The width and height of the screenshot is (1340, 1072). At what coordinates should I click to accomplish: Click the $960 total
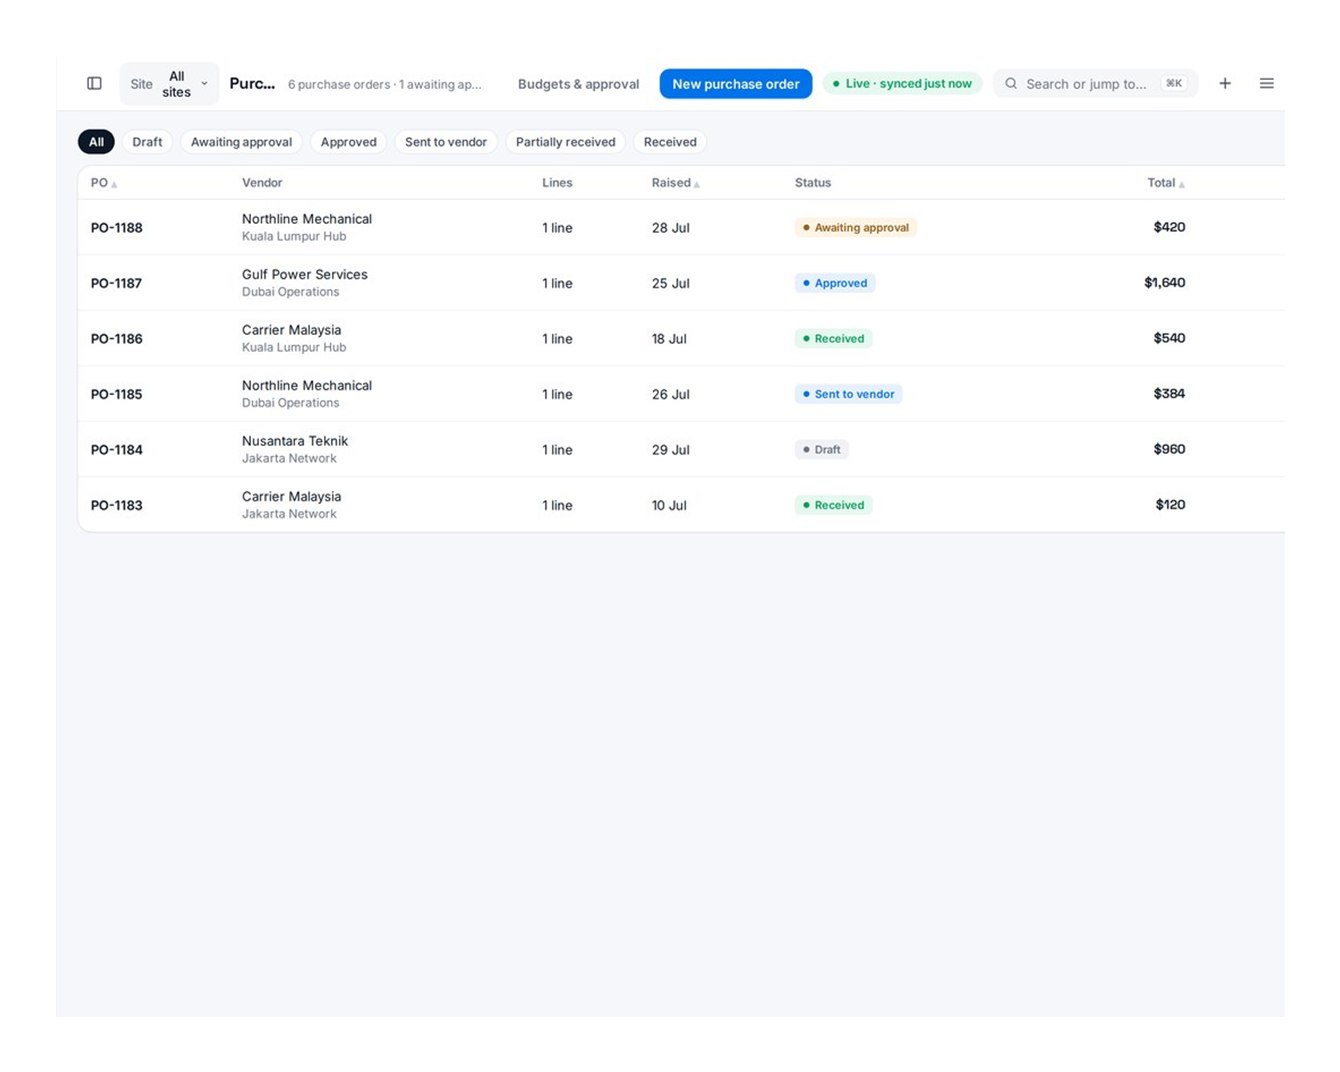coord(1169,449)
